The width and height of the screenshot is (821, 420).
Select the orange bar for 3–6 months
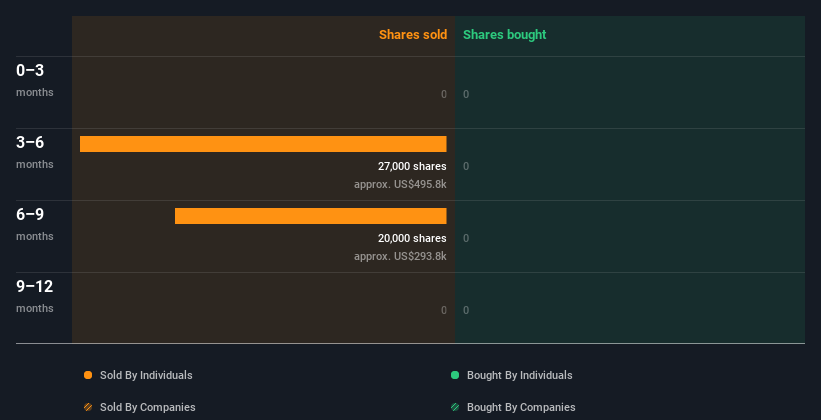pos(263,144)
